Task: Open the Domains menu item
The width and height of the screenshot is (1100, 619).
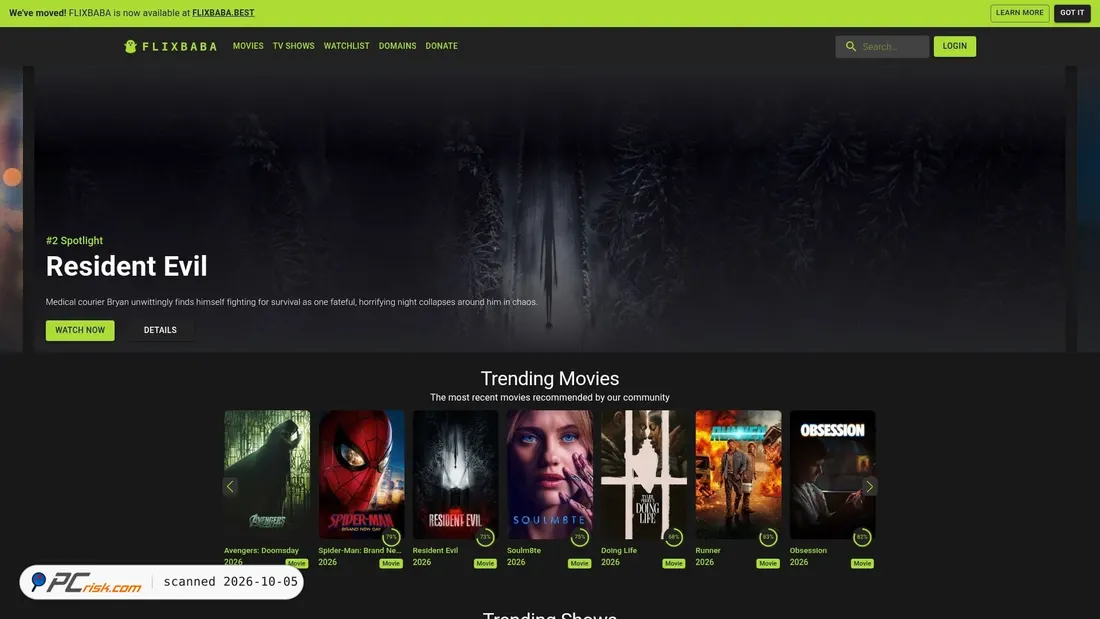Action: [x=397, y=46]
